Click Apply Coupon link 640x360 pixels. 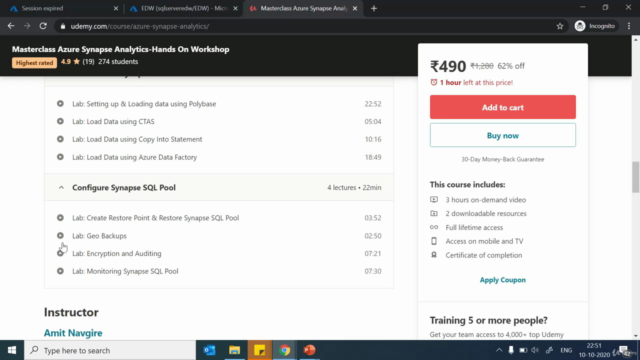pos(502,280)
